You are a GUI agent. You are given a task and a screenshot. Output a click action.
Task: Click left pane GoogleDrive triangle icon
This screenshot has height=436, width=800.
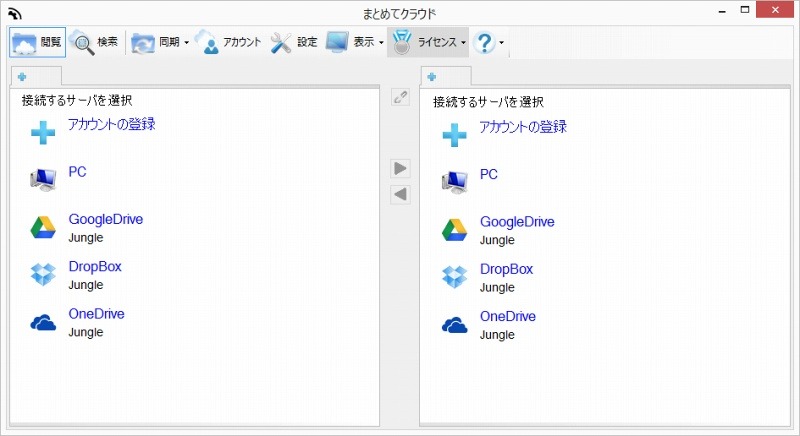[x=43, y=227]
